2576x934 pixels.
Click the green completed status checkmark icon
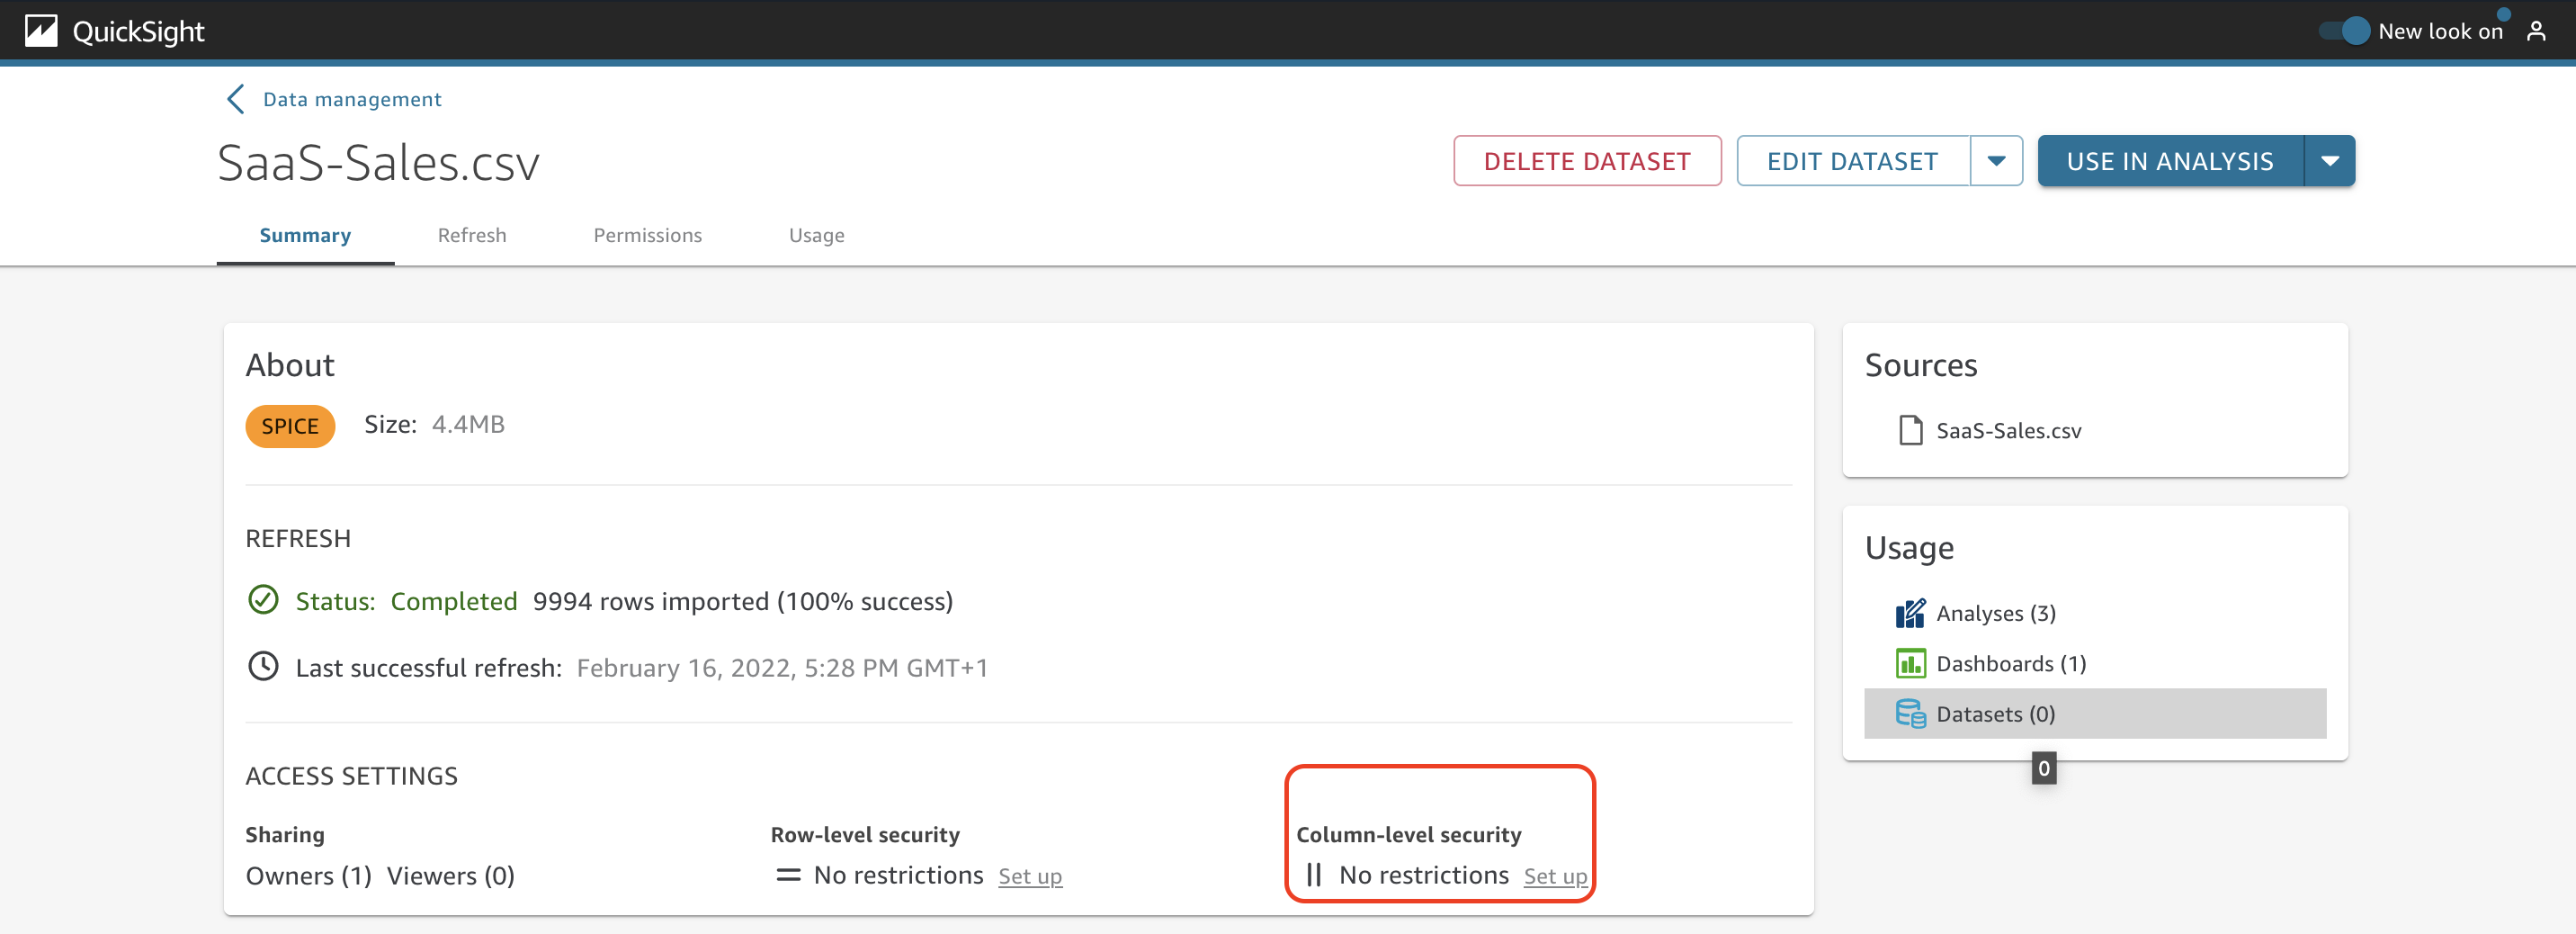coord(263,600)
